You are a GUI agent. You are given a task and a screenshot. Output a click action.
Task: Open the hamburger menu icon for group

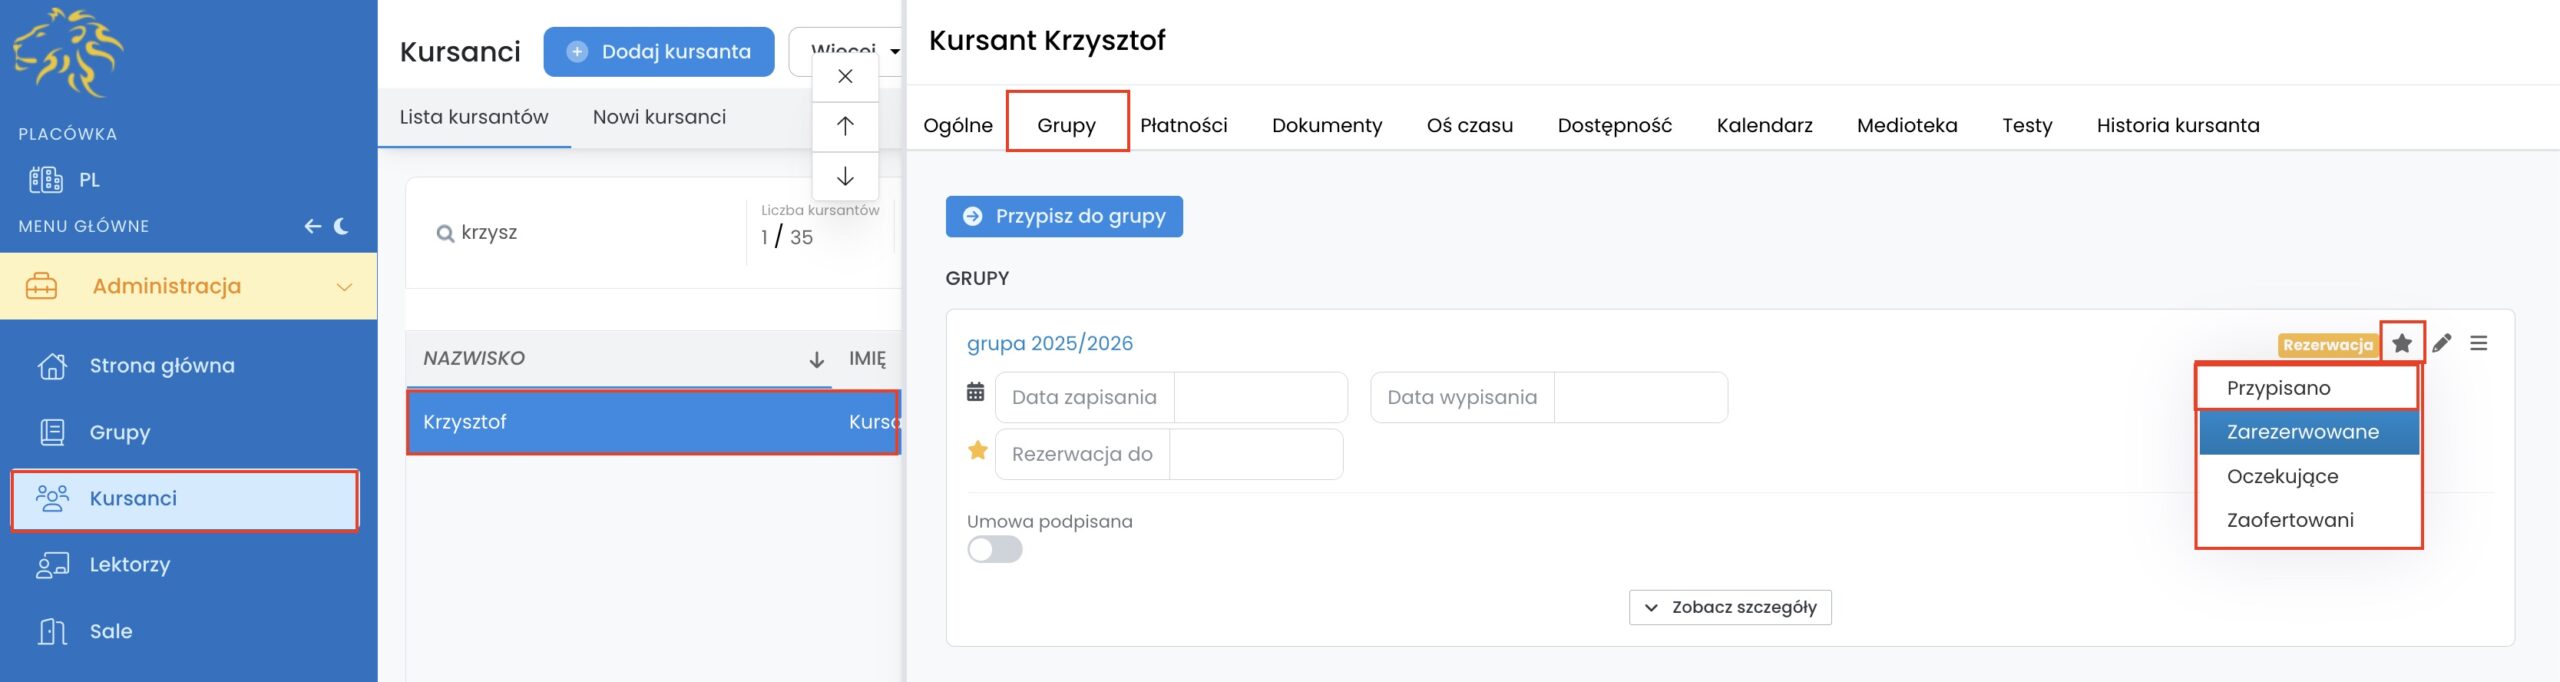coord(2478,344)
